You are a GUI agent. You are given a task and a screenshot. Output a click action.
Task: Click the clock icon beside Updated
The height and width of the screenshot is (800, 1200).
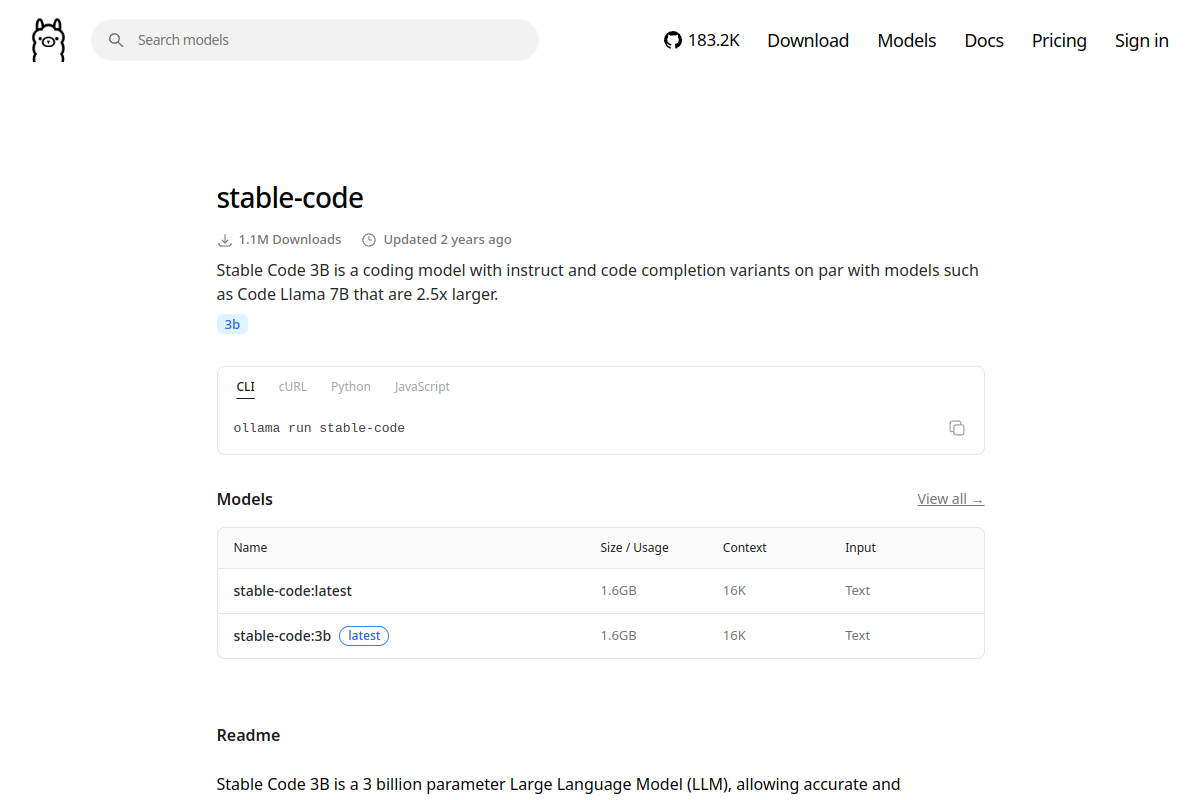(x=369, y=240)
